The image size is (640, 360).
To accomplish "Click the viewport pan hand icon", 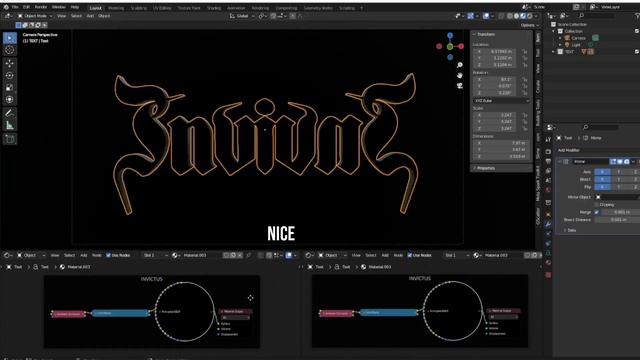I will [460, 76].
